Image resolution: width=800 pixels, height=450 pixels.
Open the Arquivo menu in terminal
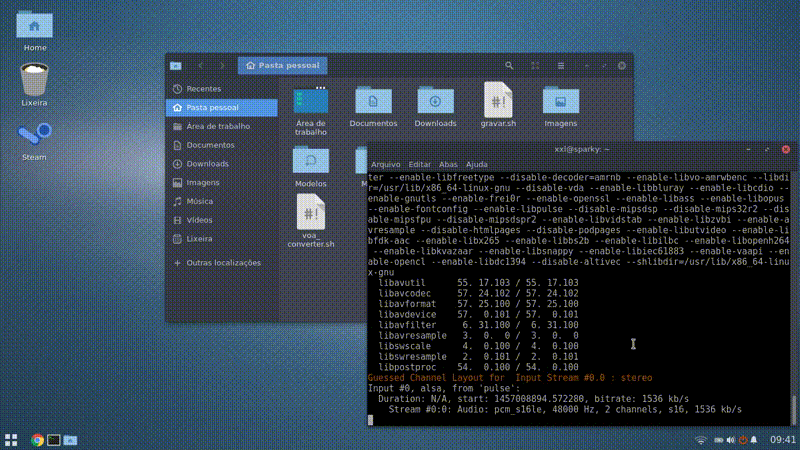coord(386,164)
